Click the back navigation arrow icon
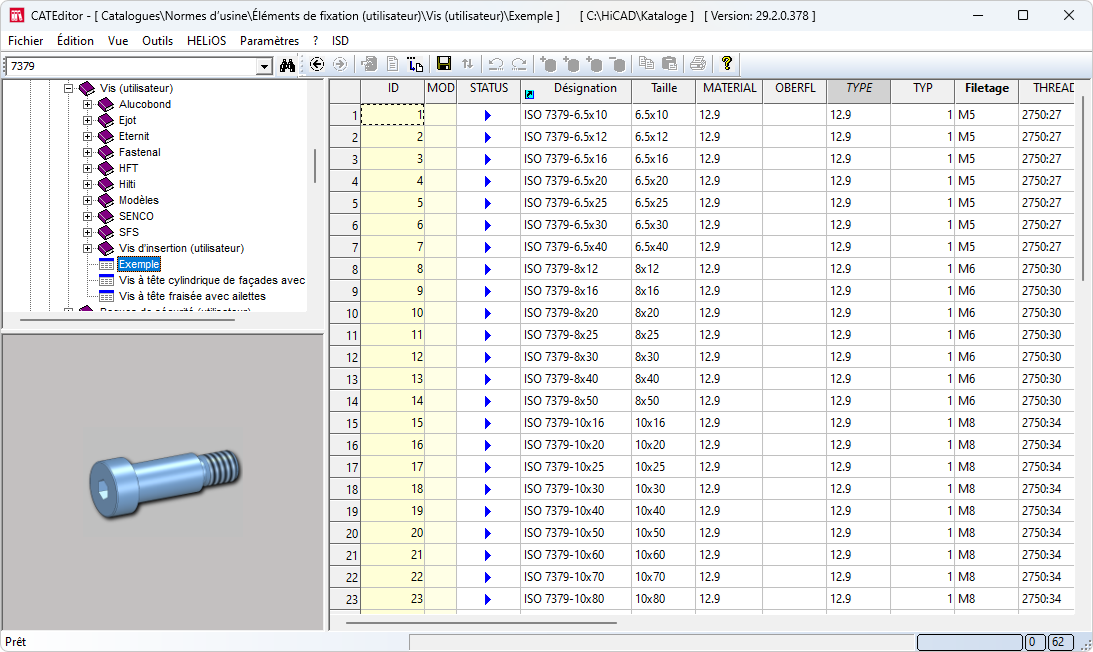This screenshot has height=652, width=1093. click(317, 64)
